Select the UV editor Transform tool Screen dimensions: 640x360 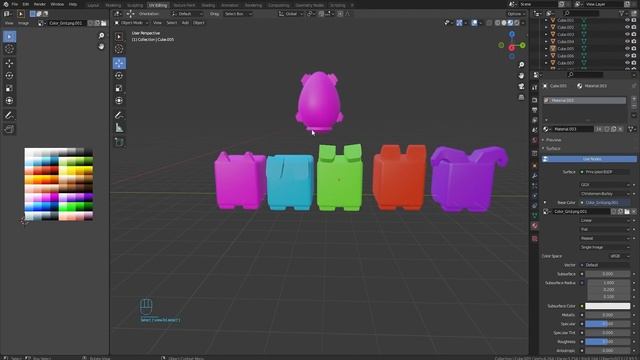pos(9,100)
